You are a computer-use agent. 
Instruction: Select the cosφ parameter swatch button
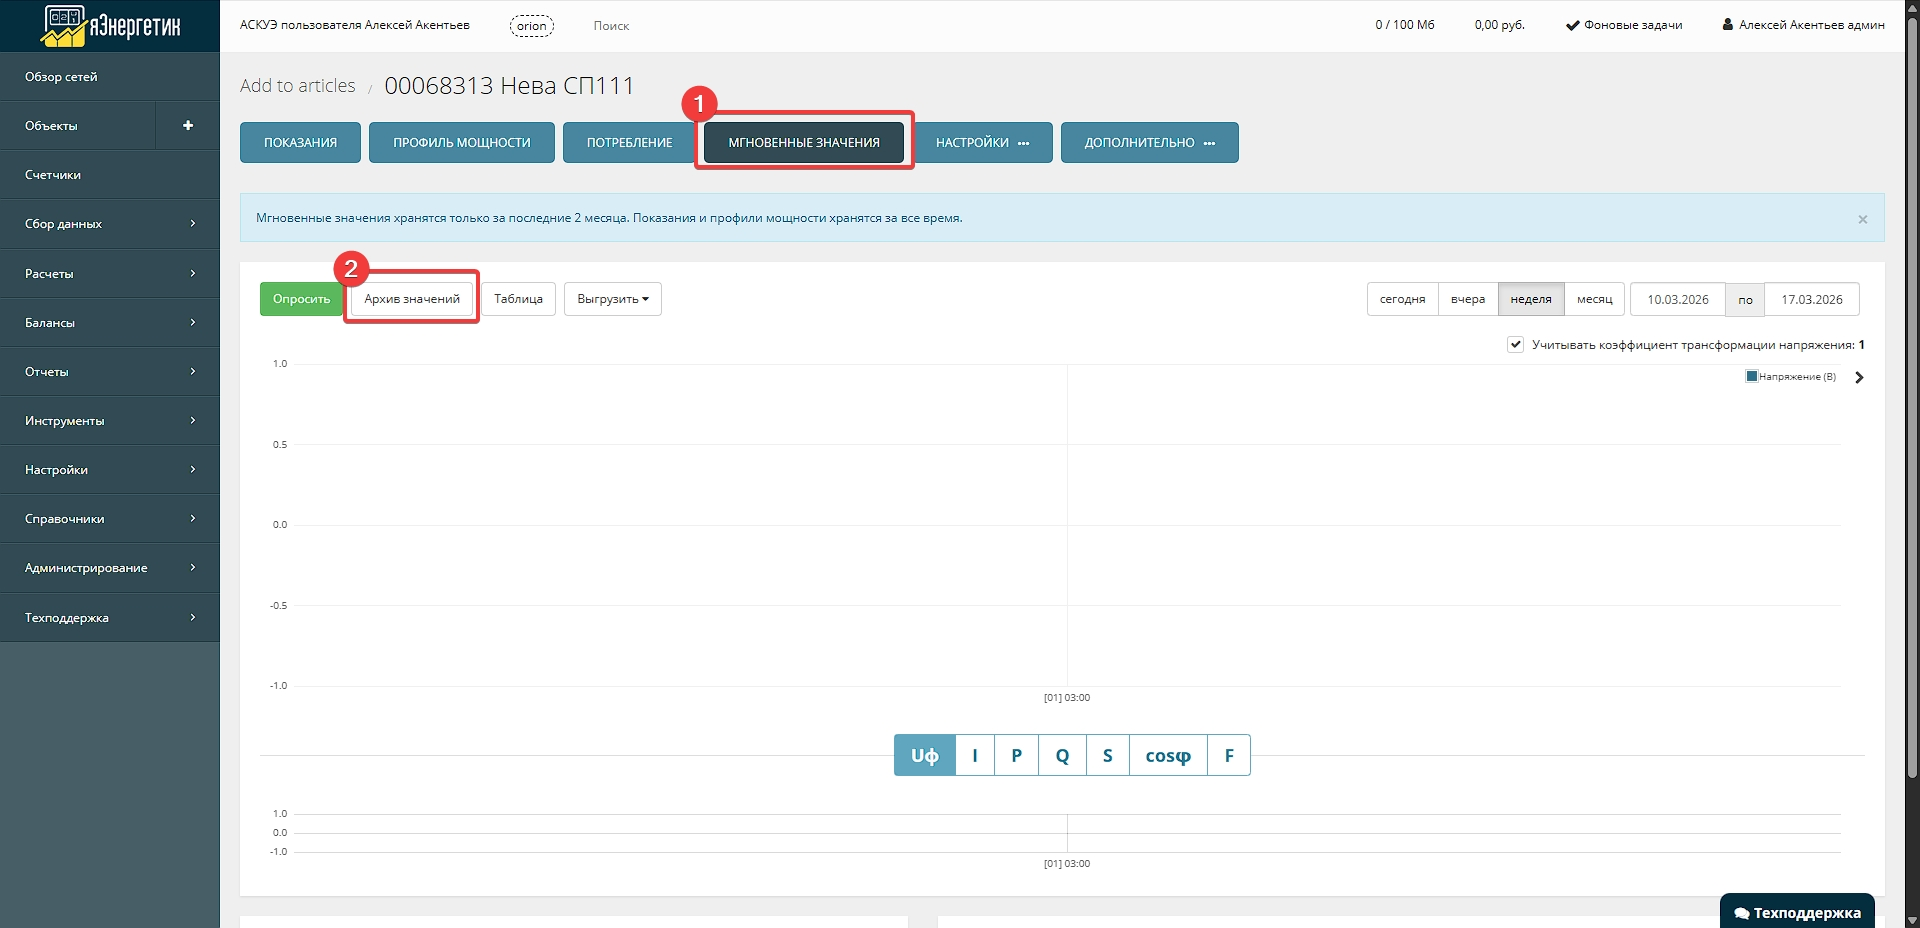pos(1167,756)
